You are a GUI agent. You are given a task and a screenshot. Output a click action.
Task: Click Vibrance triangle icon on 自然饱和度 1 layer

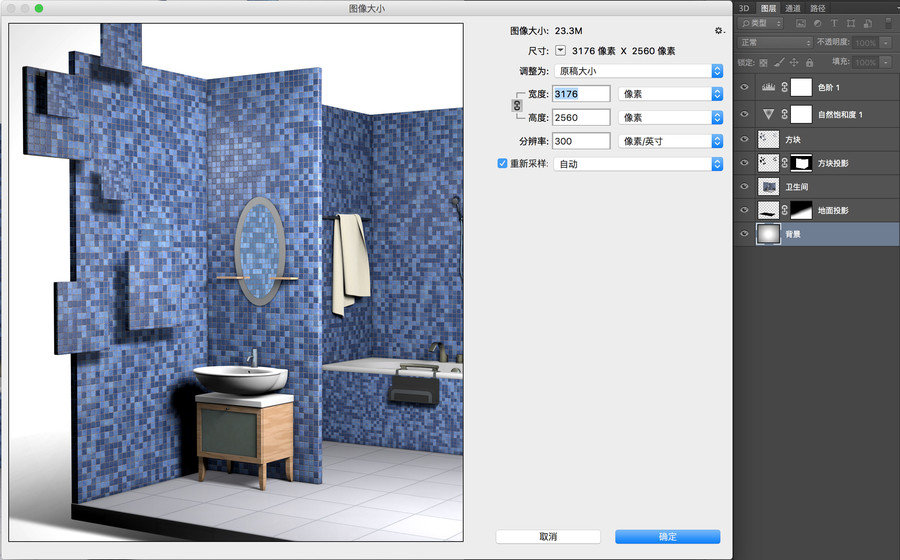pyautogui.click(x=769, y=115)
